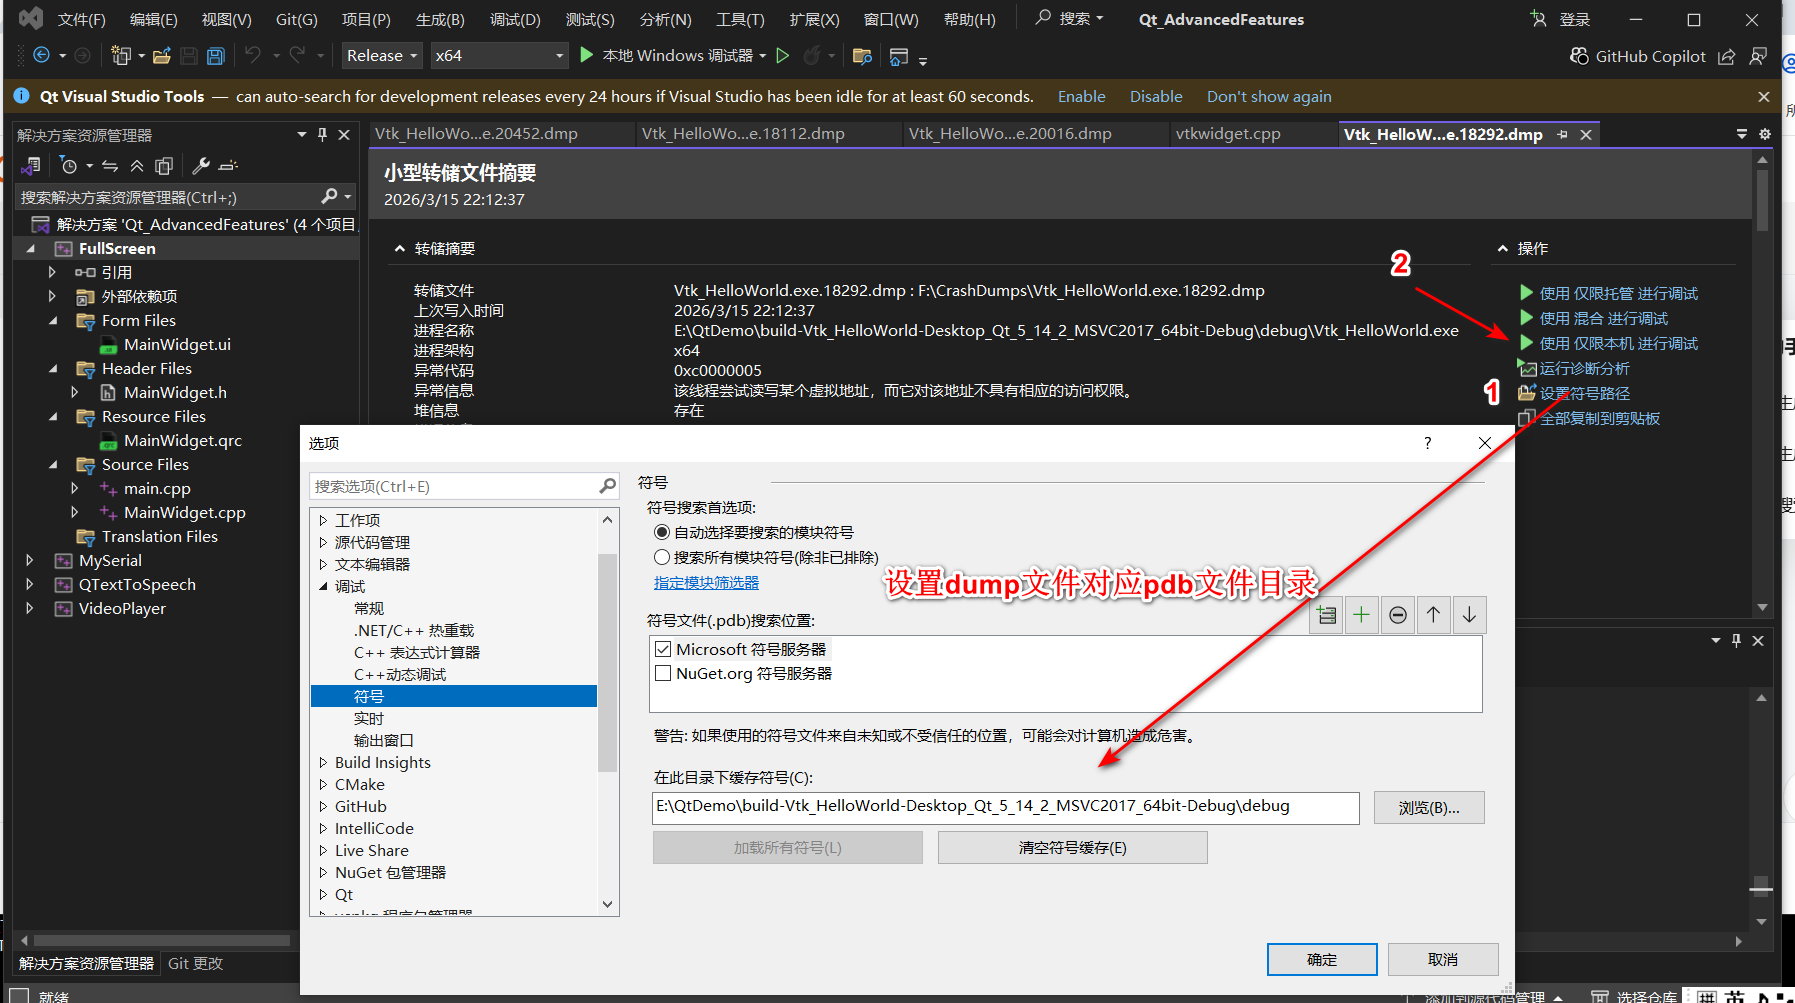Collapse the 调试 options category
The image size is (1795, 1003).
tap(323, 586)
